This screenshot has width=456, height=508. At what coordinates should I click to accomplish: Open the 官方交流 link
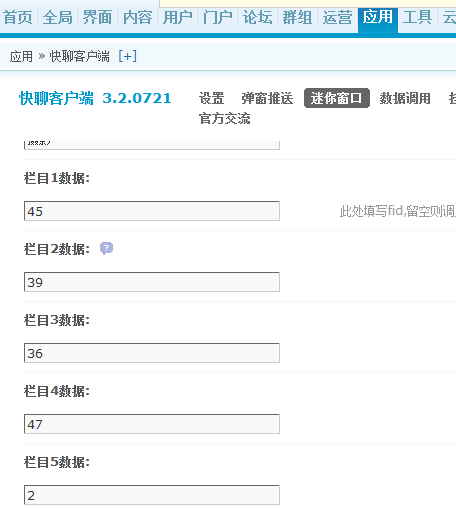point(225,118)
